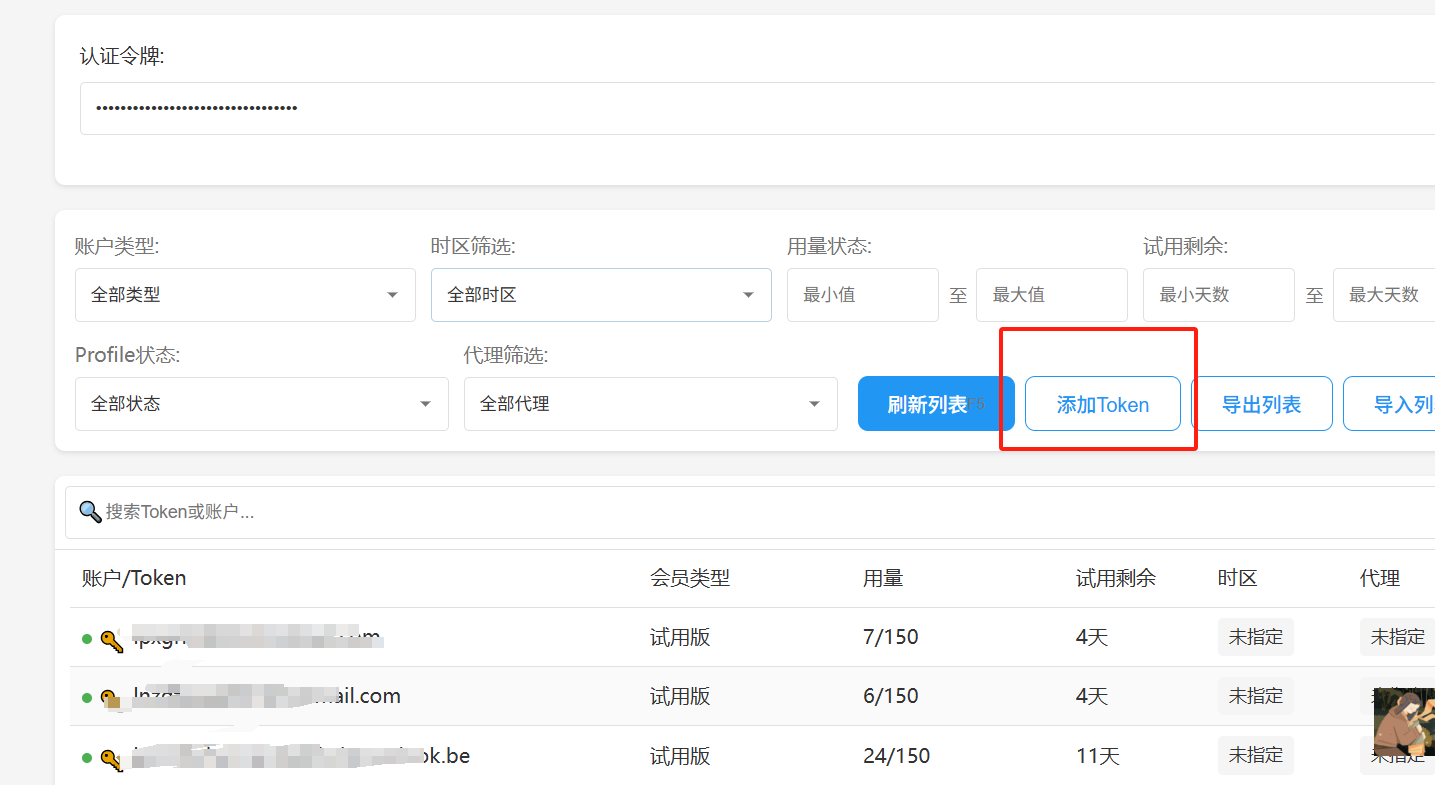This screenshot has width=1435, height=785.
Task: Expand the 时区筛选 dropdown showing 全部时区
Action: pyautogui.click(x=601, y=295)
